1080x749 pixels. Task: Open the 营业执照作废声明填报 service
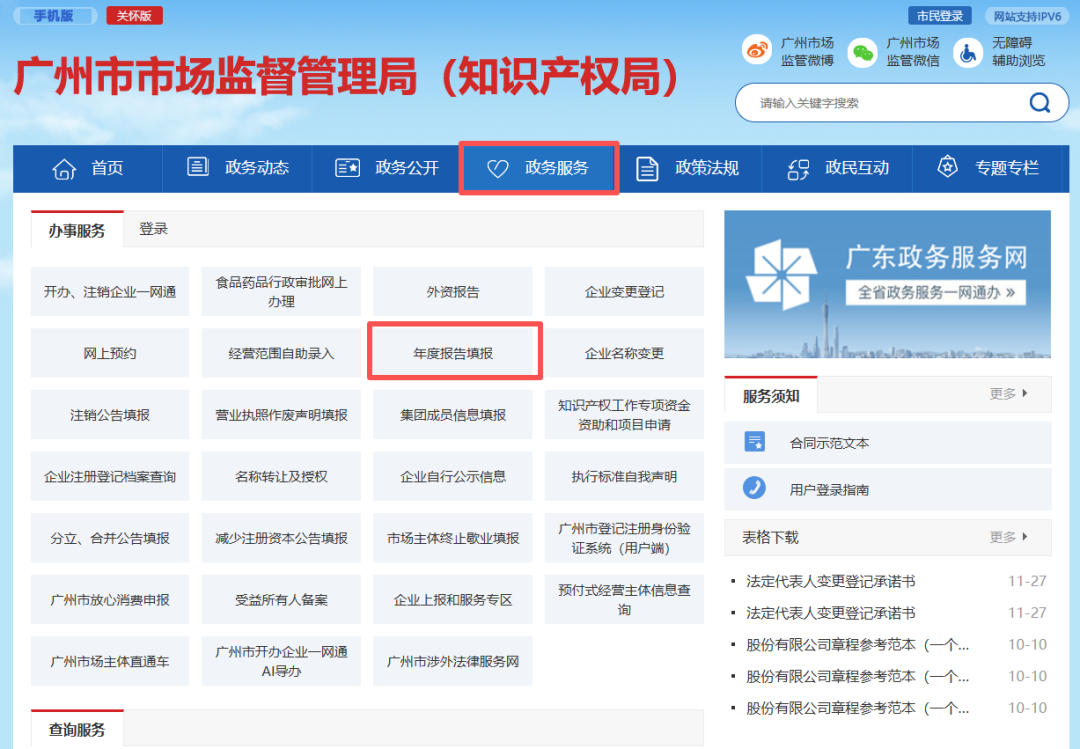(x=281, y=414)
